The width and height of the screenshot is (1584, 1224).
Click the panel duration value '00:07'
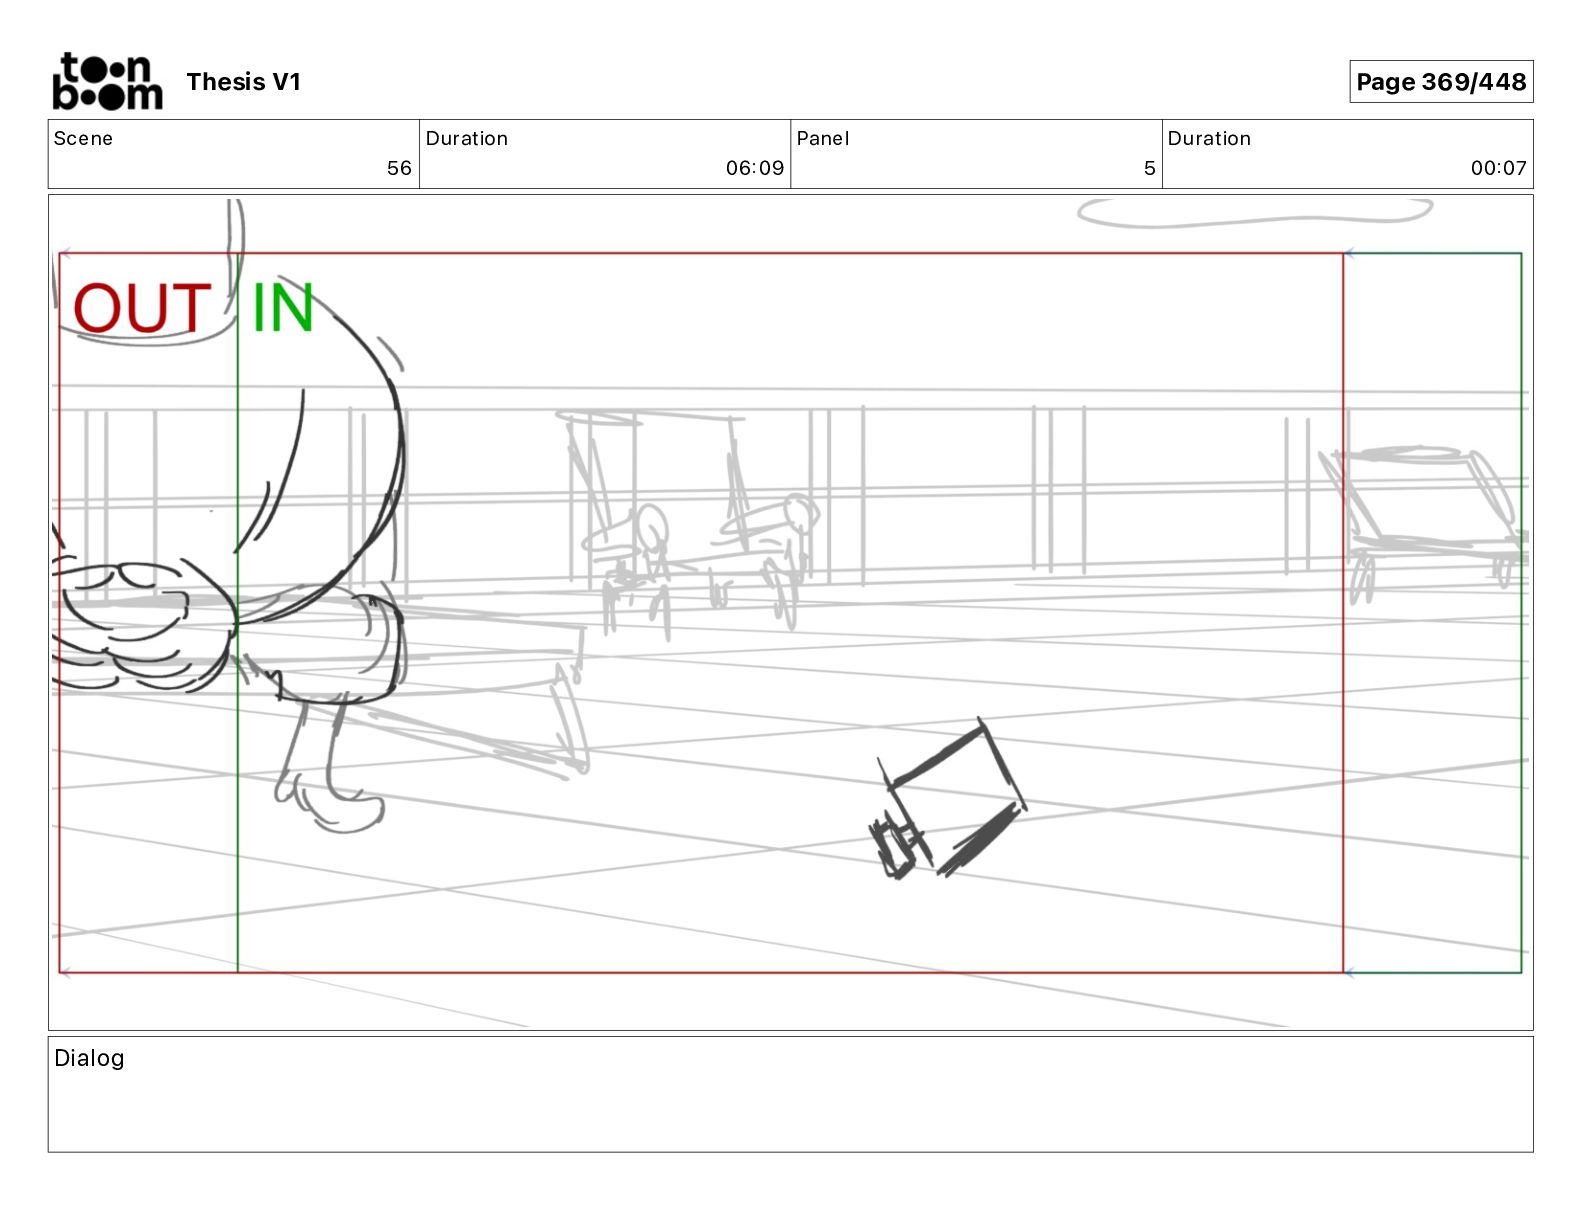[x=1498, y=168]
